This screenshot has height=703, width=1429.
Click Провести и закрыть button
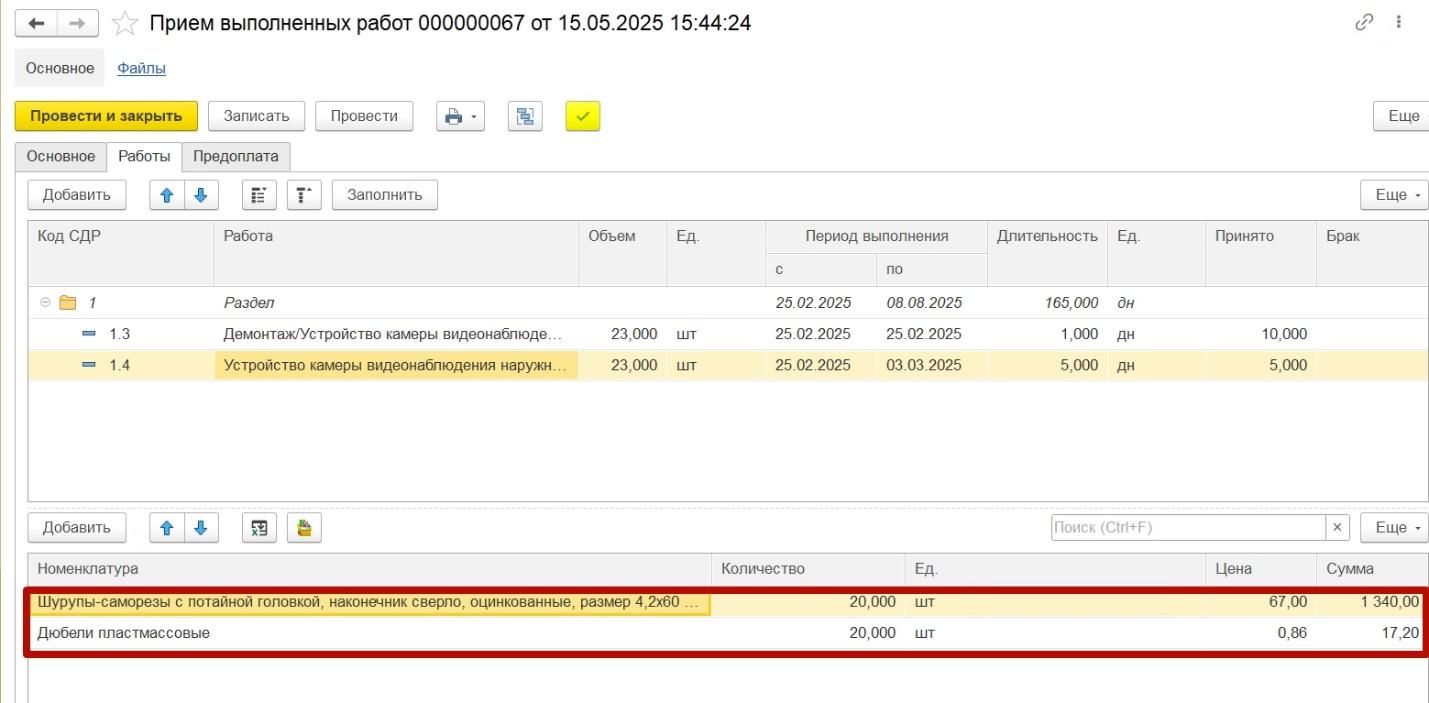point(106,116)
